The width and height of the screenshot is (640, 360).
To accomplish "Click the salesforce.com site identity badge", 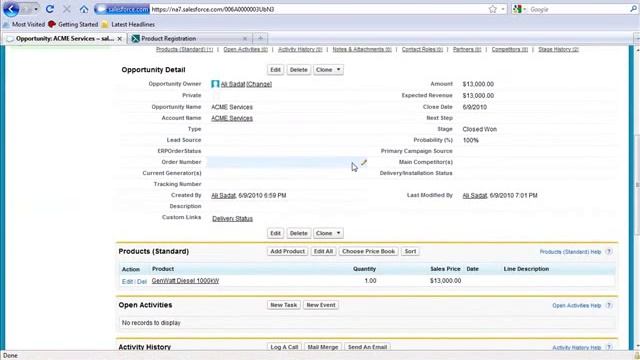I will click(122, 9).
